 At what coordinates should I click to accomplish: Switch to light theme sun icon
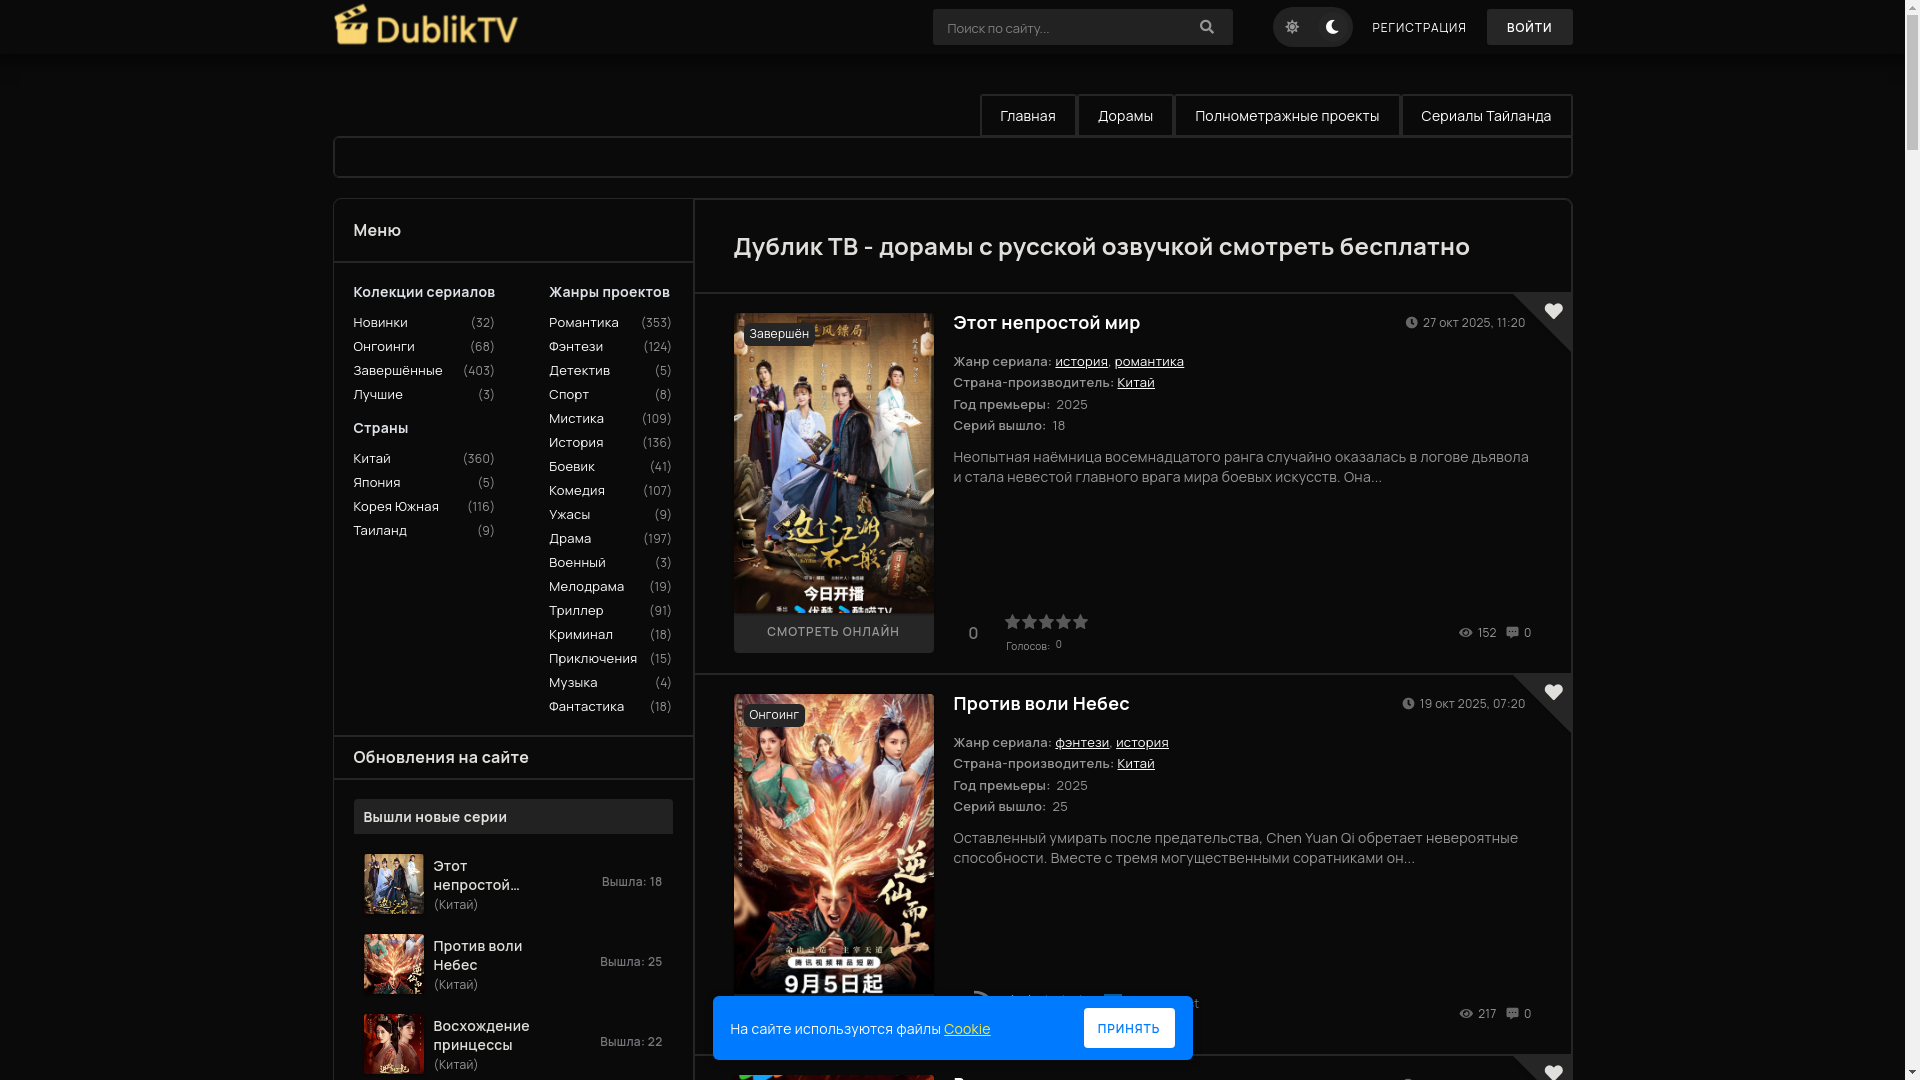(1292, 27)
